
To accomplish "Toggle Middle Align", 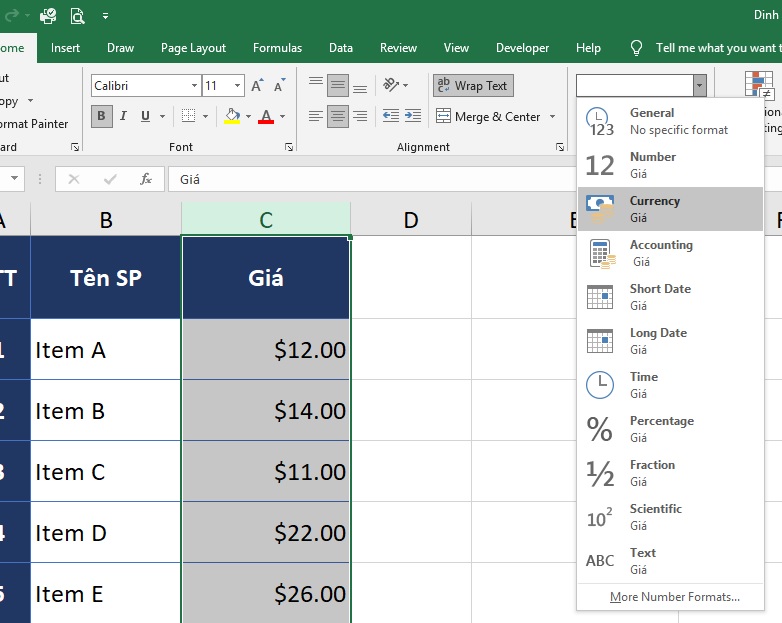I will [x=338, y=85].
